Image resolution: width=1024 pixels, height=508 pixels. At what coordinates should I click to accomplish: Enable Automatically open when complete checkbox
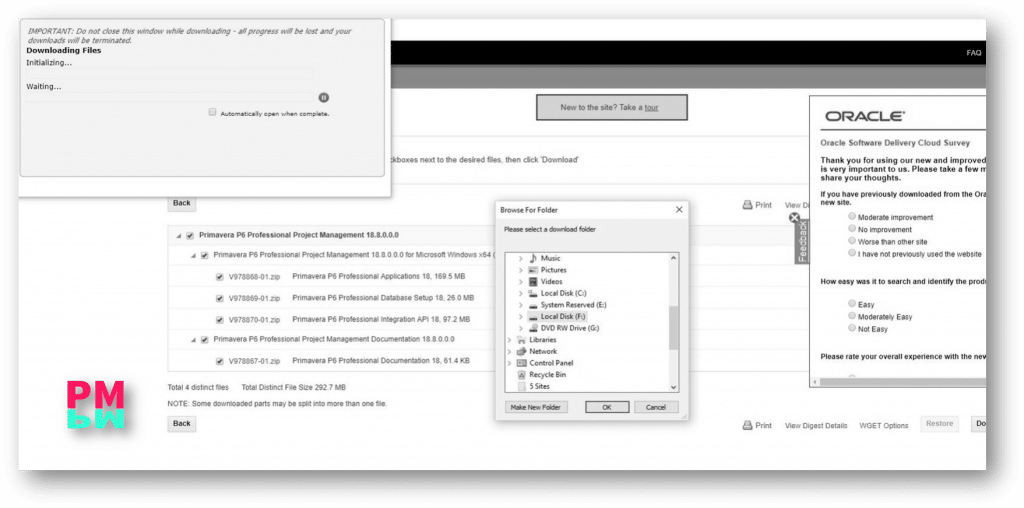(x=212, y=112)
